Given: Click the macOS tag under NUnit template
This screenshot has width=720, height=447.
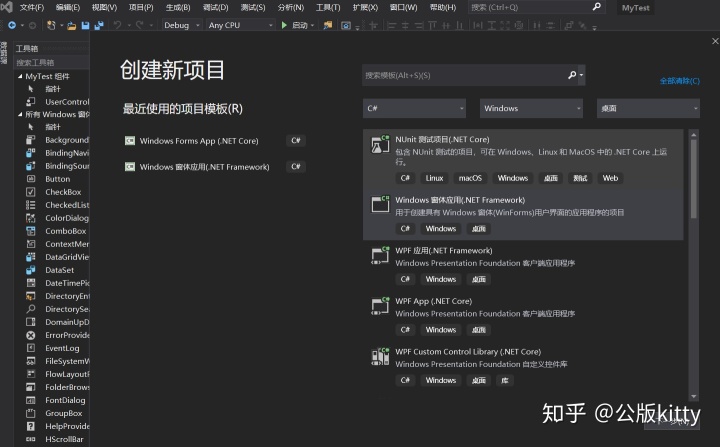Looking at the screenshot, I should point(470,178).
